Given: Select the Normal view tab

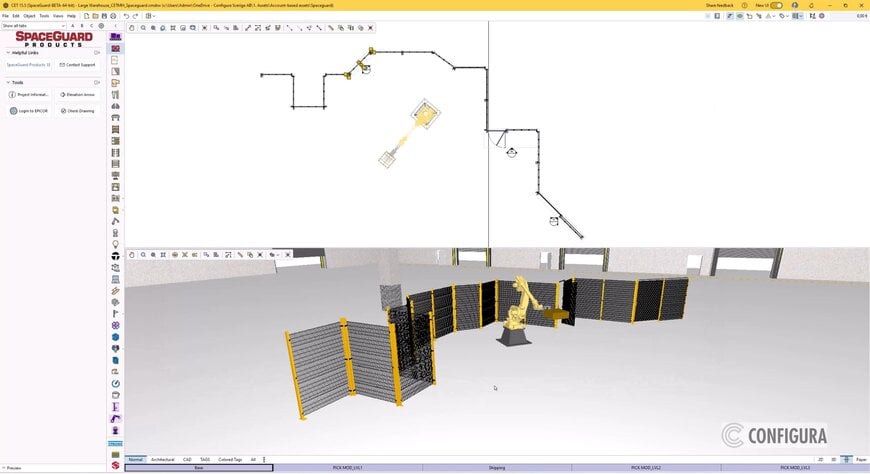Looking at the screenshot, I should [135, 460].
